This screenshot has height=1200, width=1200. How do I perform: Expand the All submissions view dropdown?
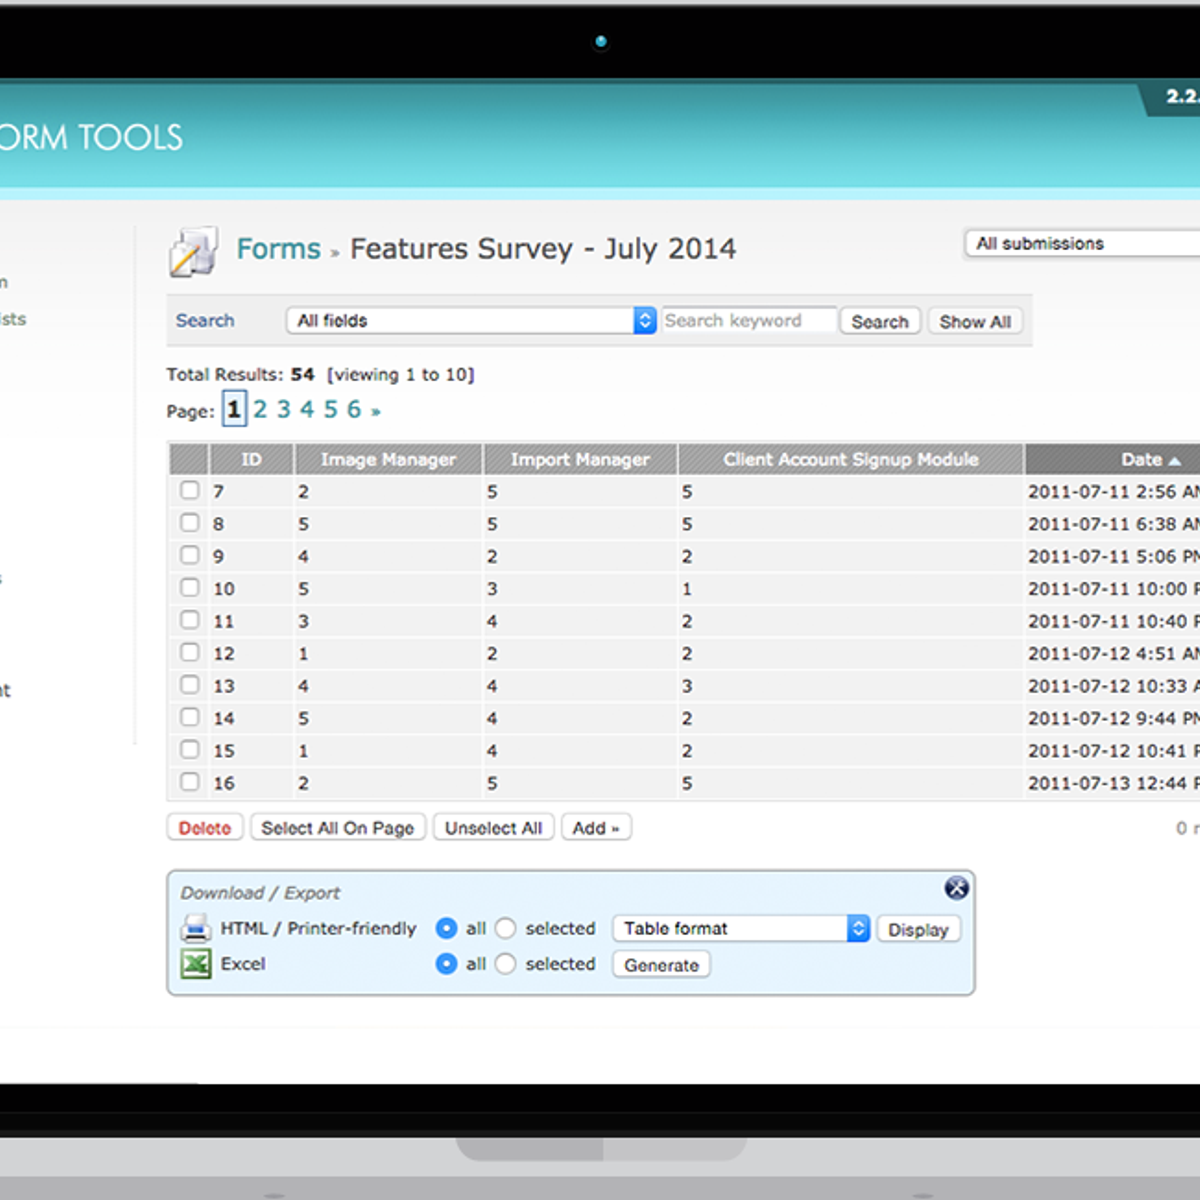[1080, 244]
